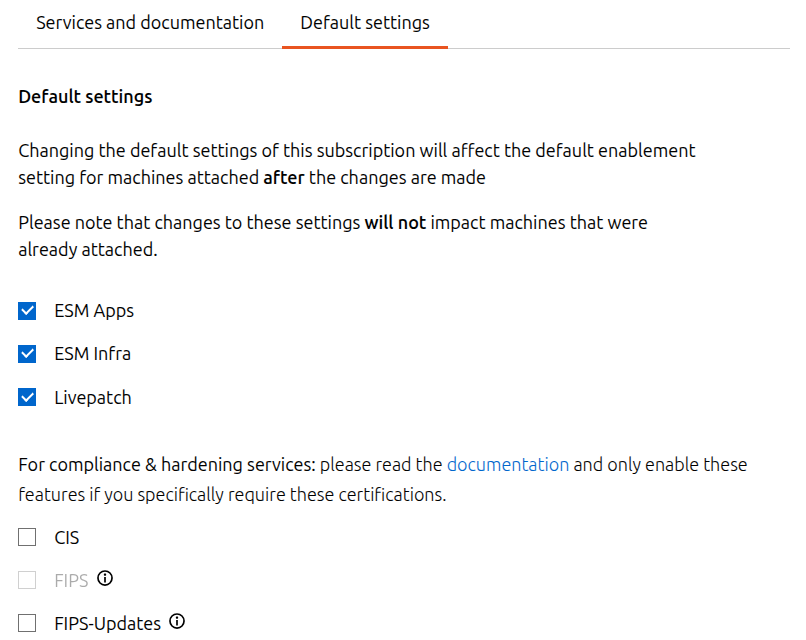
Task: Open the documentation link
Action: [508, 464]
